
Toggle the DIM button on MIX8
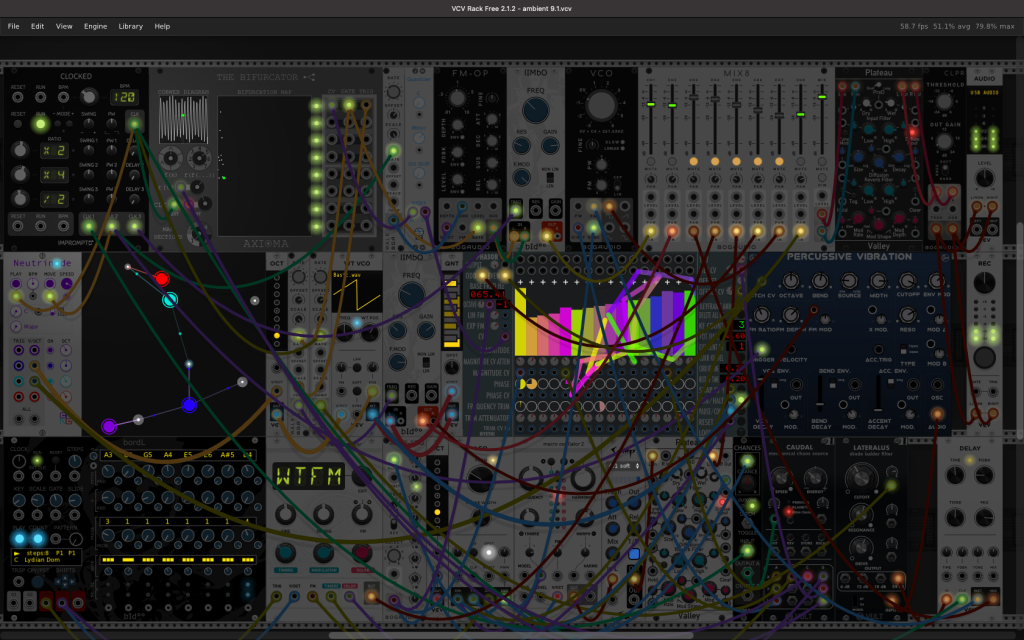[822, 180]
